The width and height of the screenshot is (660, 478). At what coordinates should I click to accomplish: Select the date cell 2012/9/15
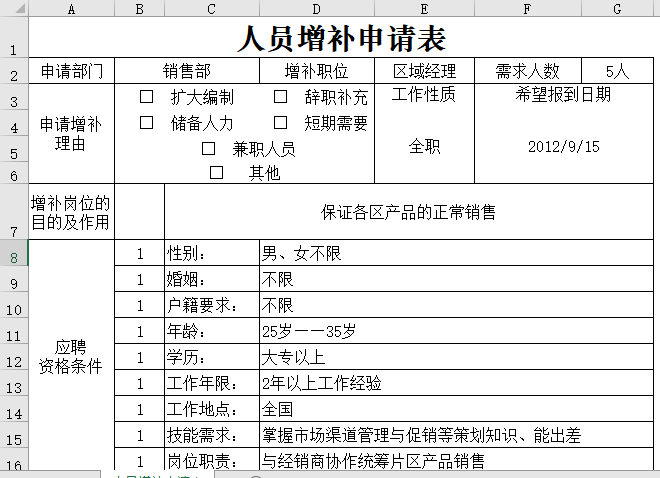[563, 146]
